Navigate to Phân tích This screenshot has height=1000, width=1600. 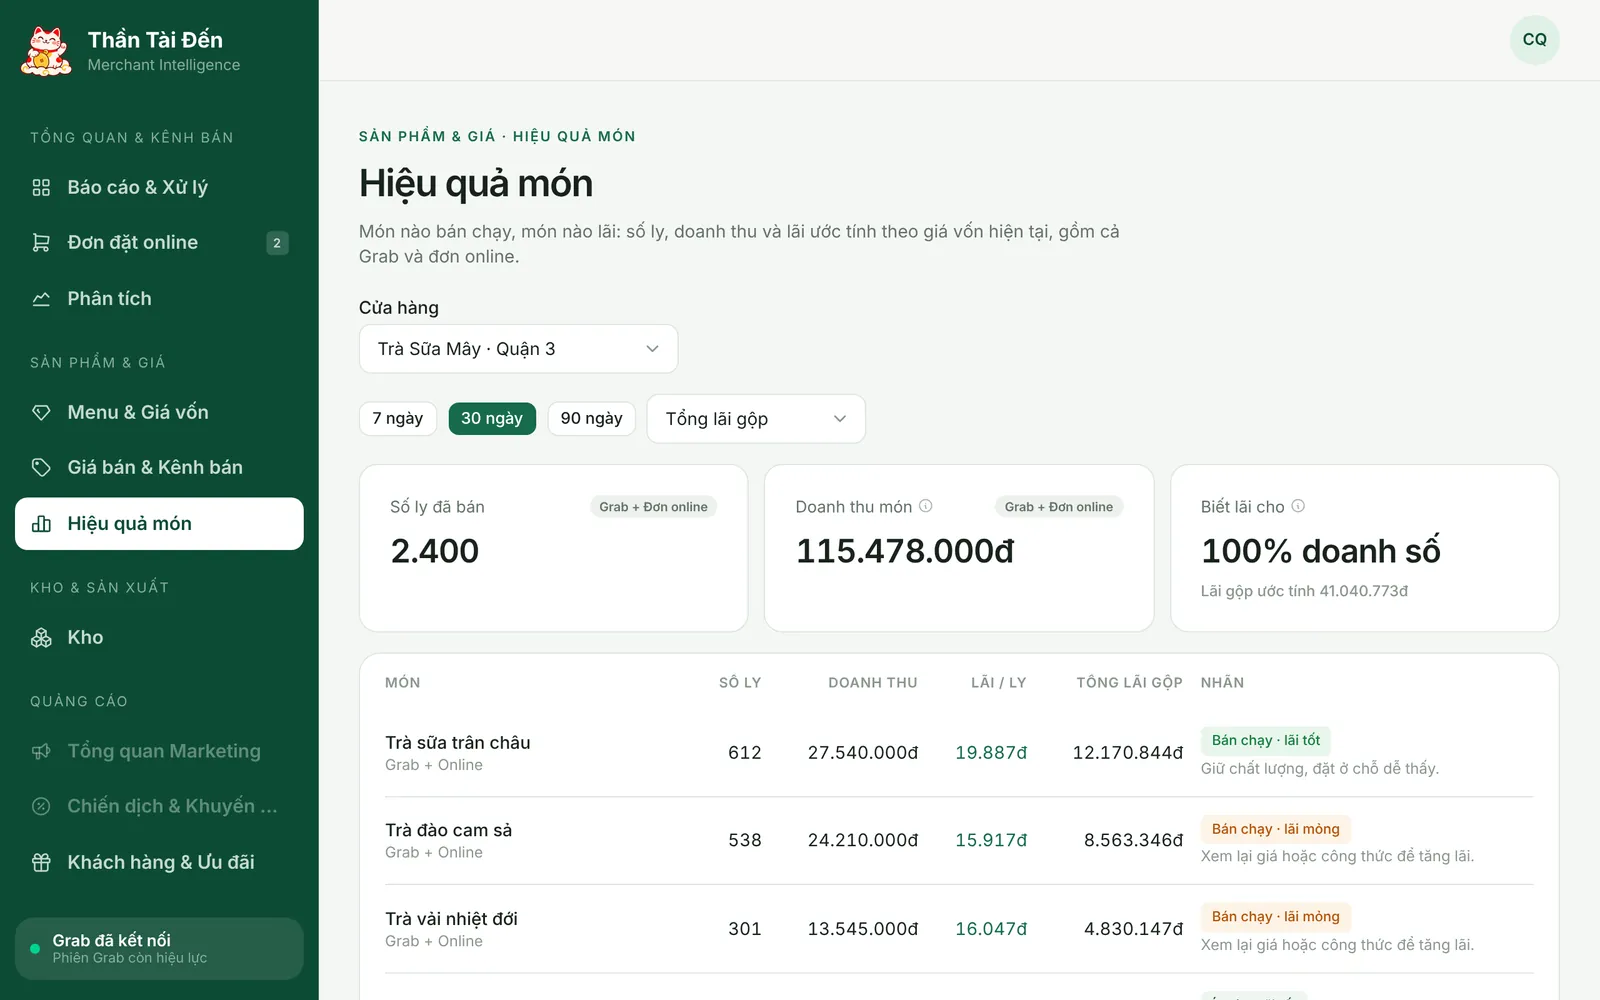[159, 299]
